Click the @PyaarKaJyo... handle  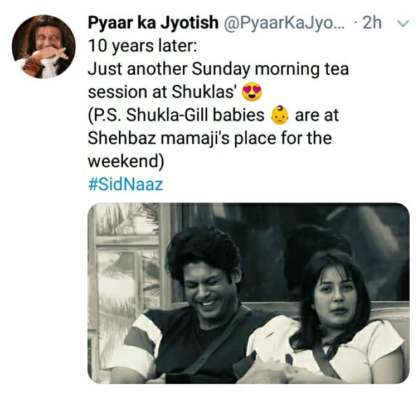pos(285,23)
